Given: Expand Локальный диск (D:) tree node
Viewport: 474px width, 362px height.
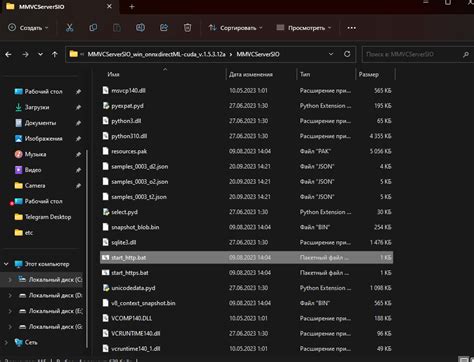Looking at the screenshot, I should (x=10, y=295).
